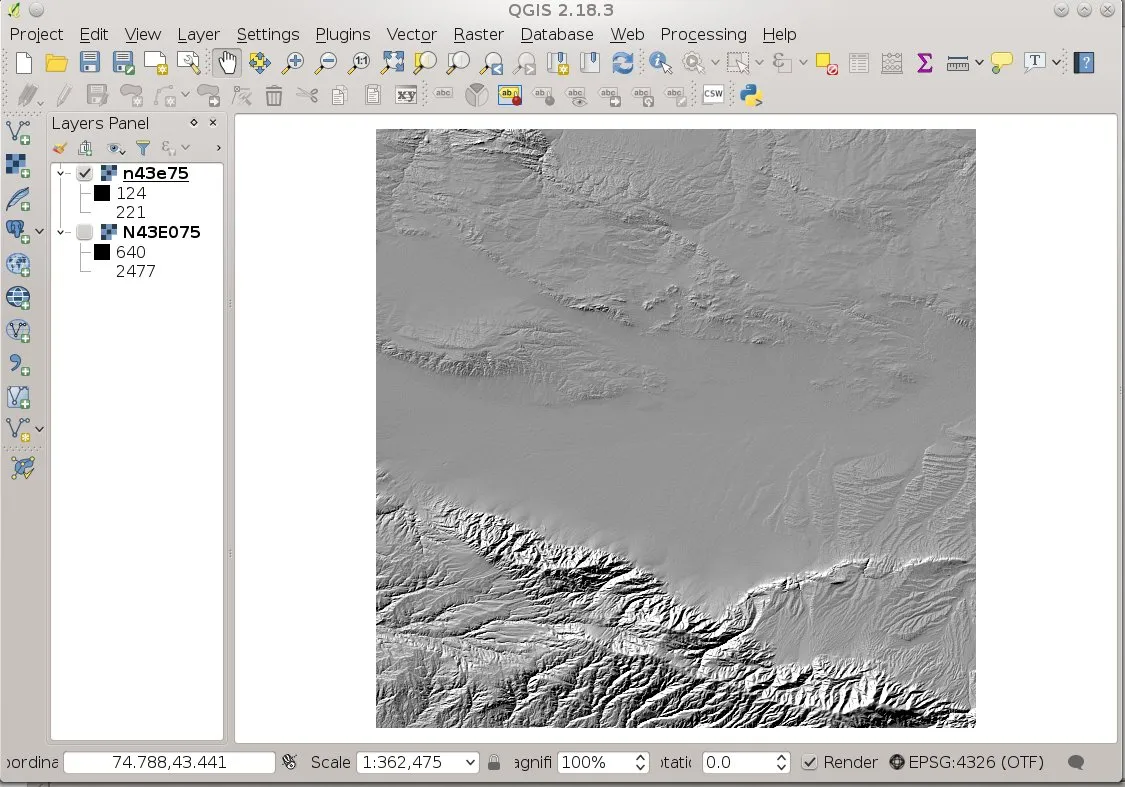This screenshot has height=787, width=1125.
Task: Open the Raster menu
Action: pos(478,34)
